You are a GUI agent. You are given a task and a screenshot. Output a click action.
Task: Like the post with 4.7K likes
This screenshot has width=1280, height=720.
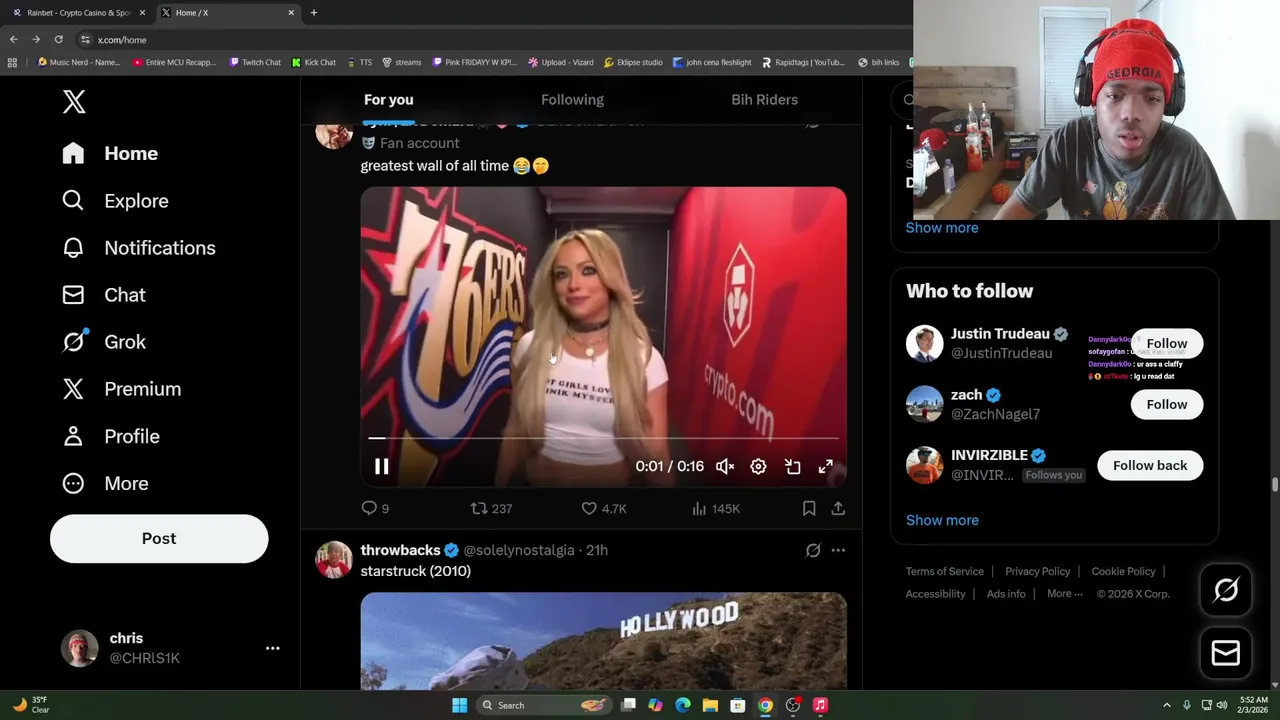pyautogui.click(x=604, y=508)
